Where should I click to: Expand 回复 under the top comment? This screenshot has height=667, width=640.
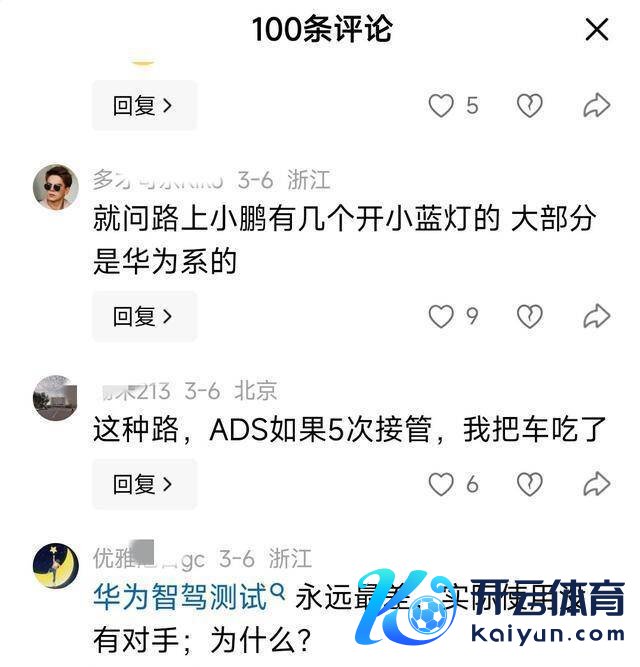pos(144,105)
